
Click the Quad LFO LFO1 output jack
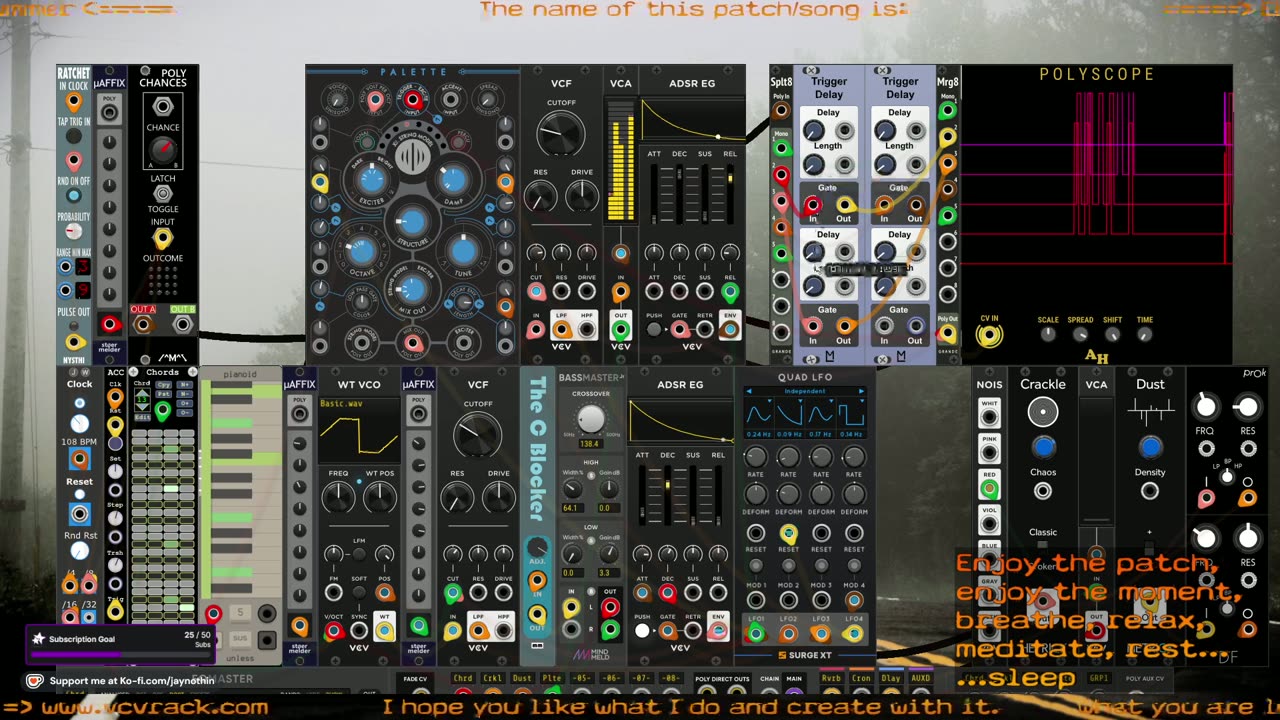[756, 633]
